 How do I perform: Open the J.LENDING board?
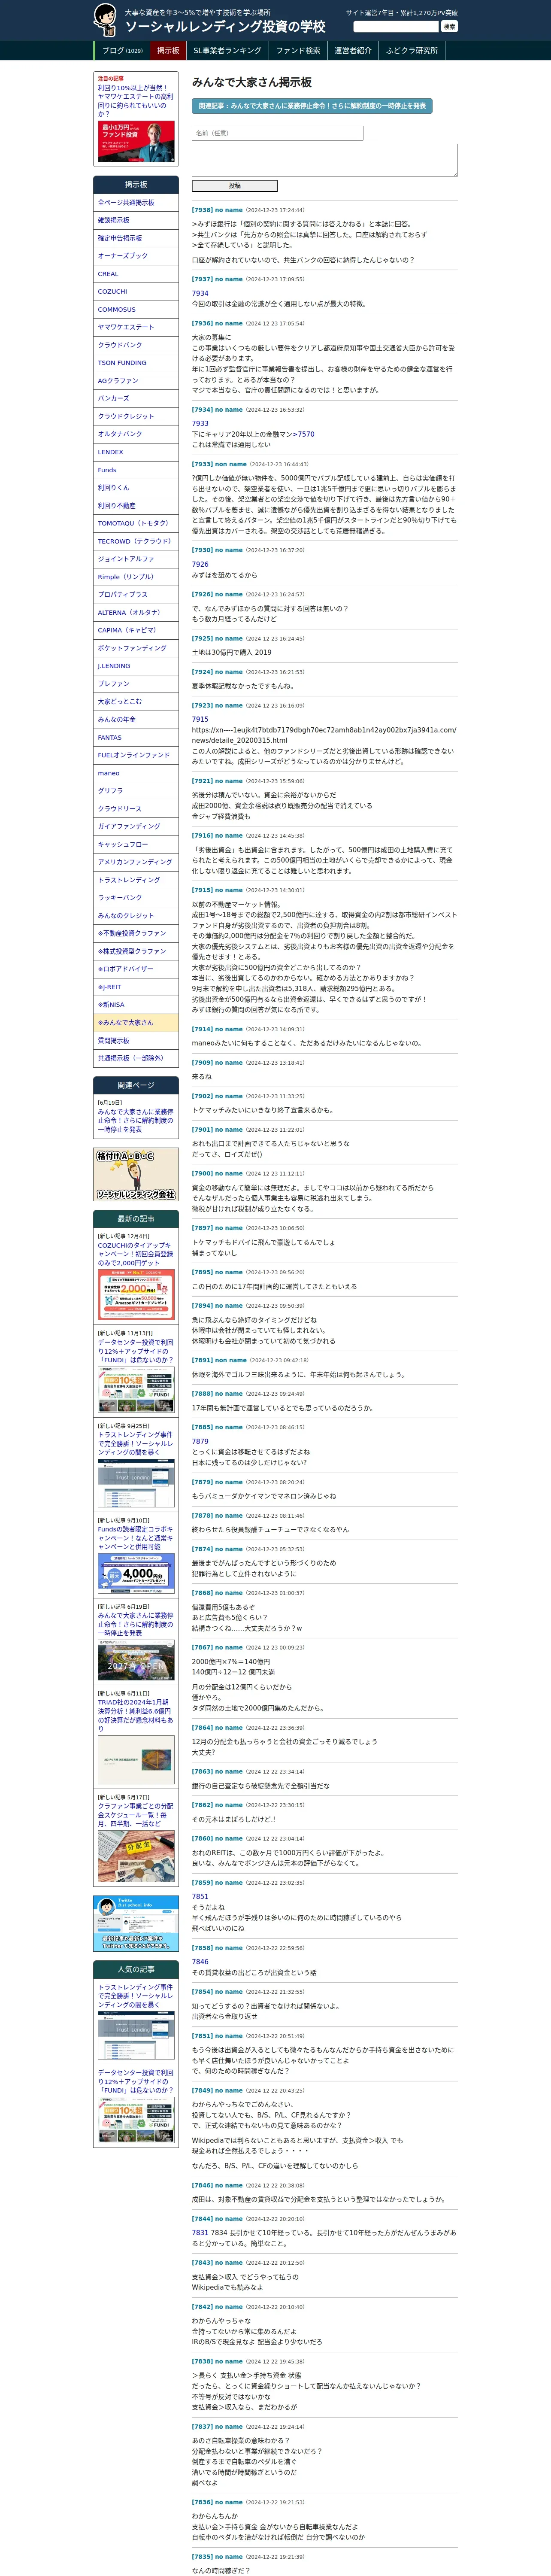(x=136, y=666)
